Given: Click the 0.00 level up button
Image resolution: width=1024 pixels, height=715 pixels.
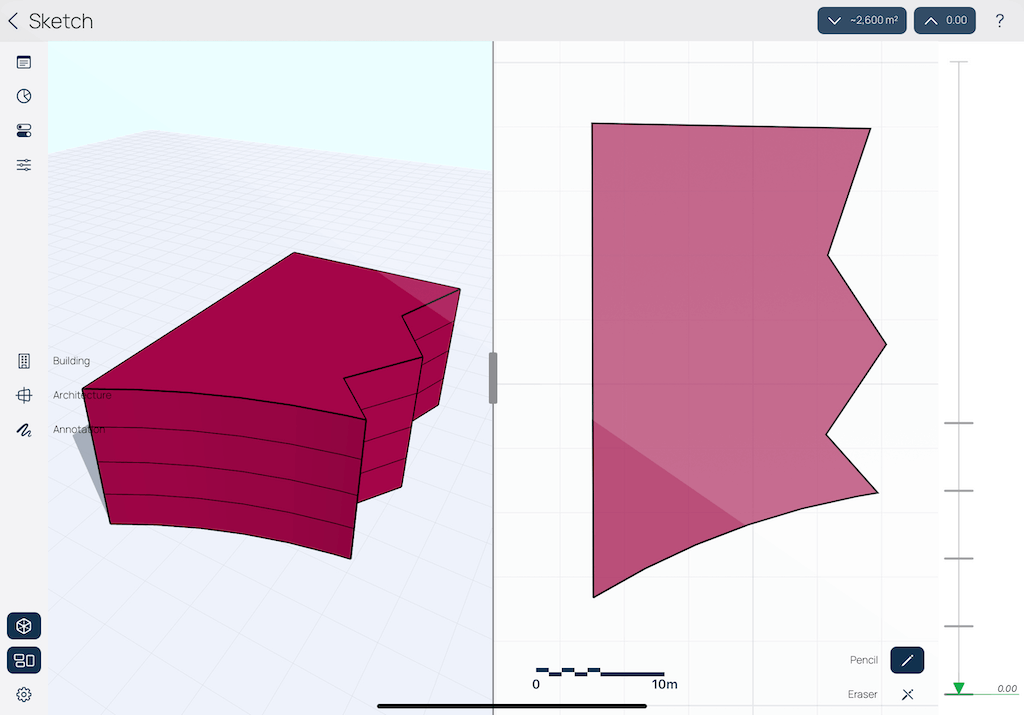Looking at the screenshot, I should (945, 21).
